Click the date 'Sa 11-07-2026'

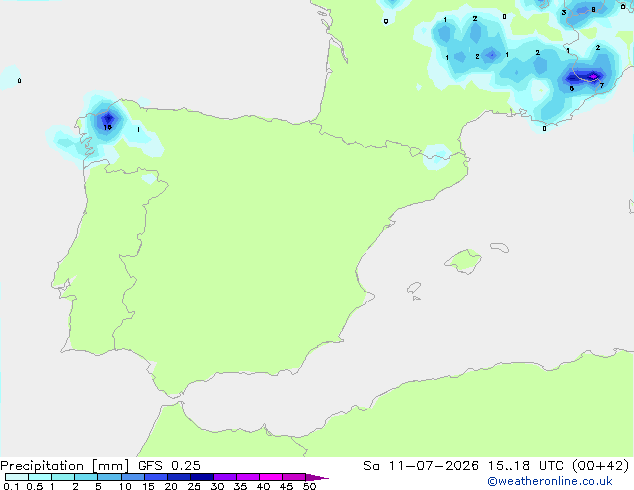421,466
